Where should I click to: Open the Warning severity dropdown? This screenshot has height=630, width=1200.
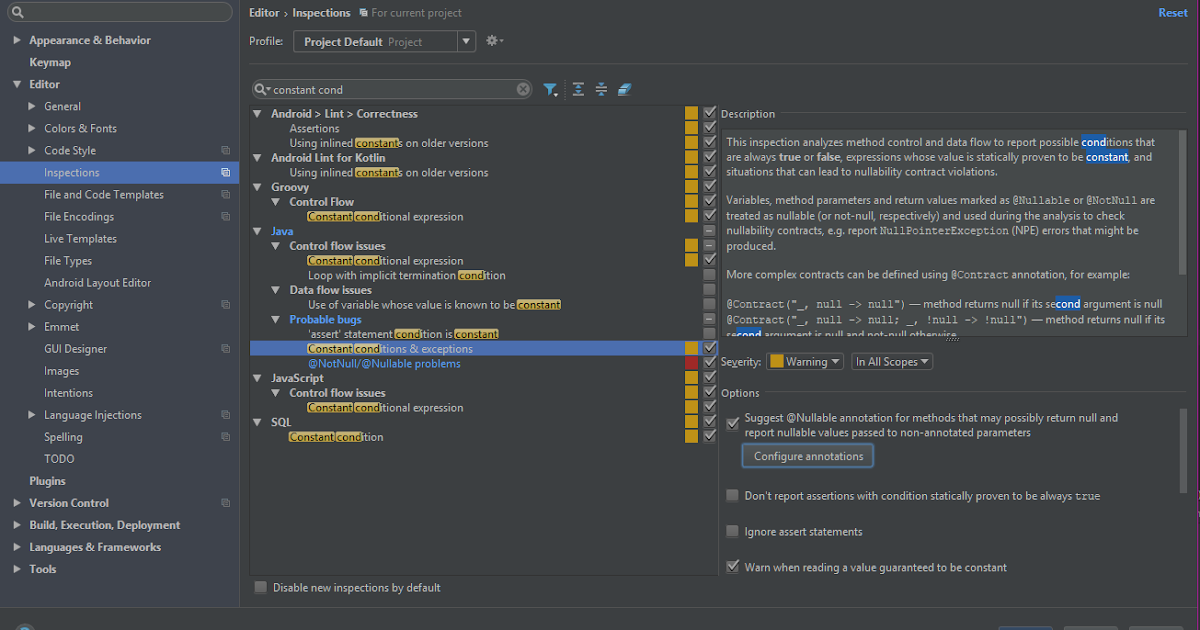[x=806, y=362]
